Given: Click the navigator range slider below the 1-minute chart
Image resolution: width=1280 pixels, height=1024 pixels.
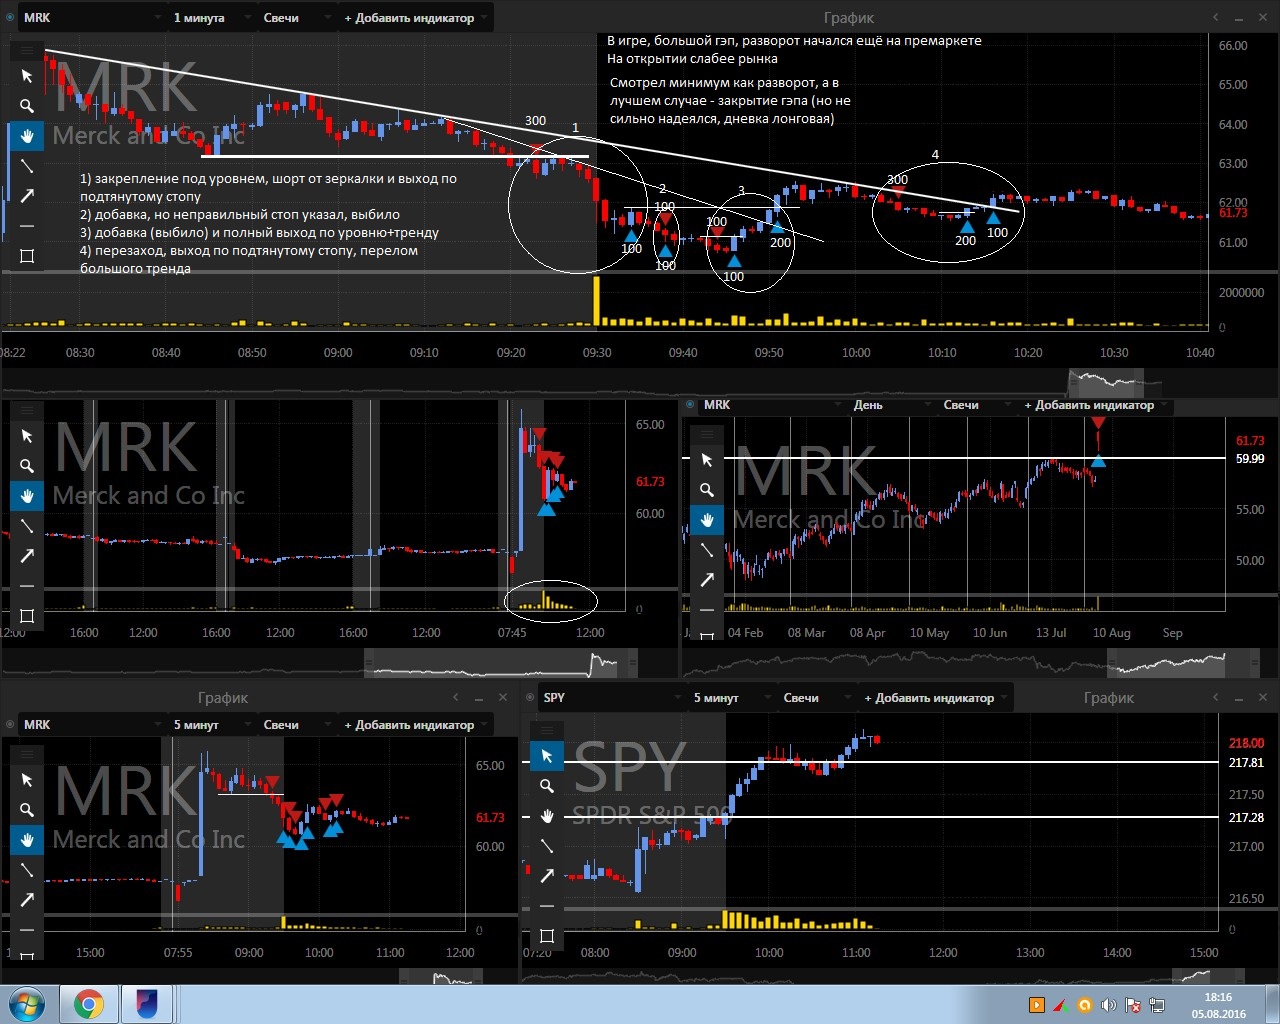Looking at the screenshot, I should [x=1105, y=383].
